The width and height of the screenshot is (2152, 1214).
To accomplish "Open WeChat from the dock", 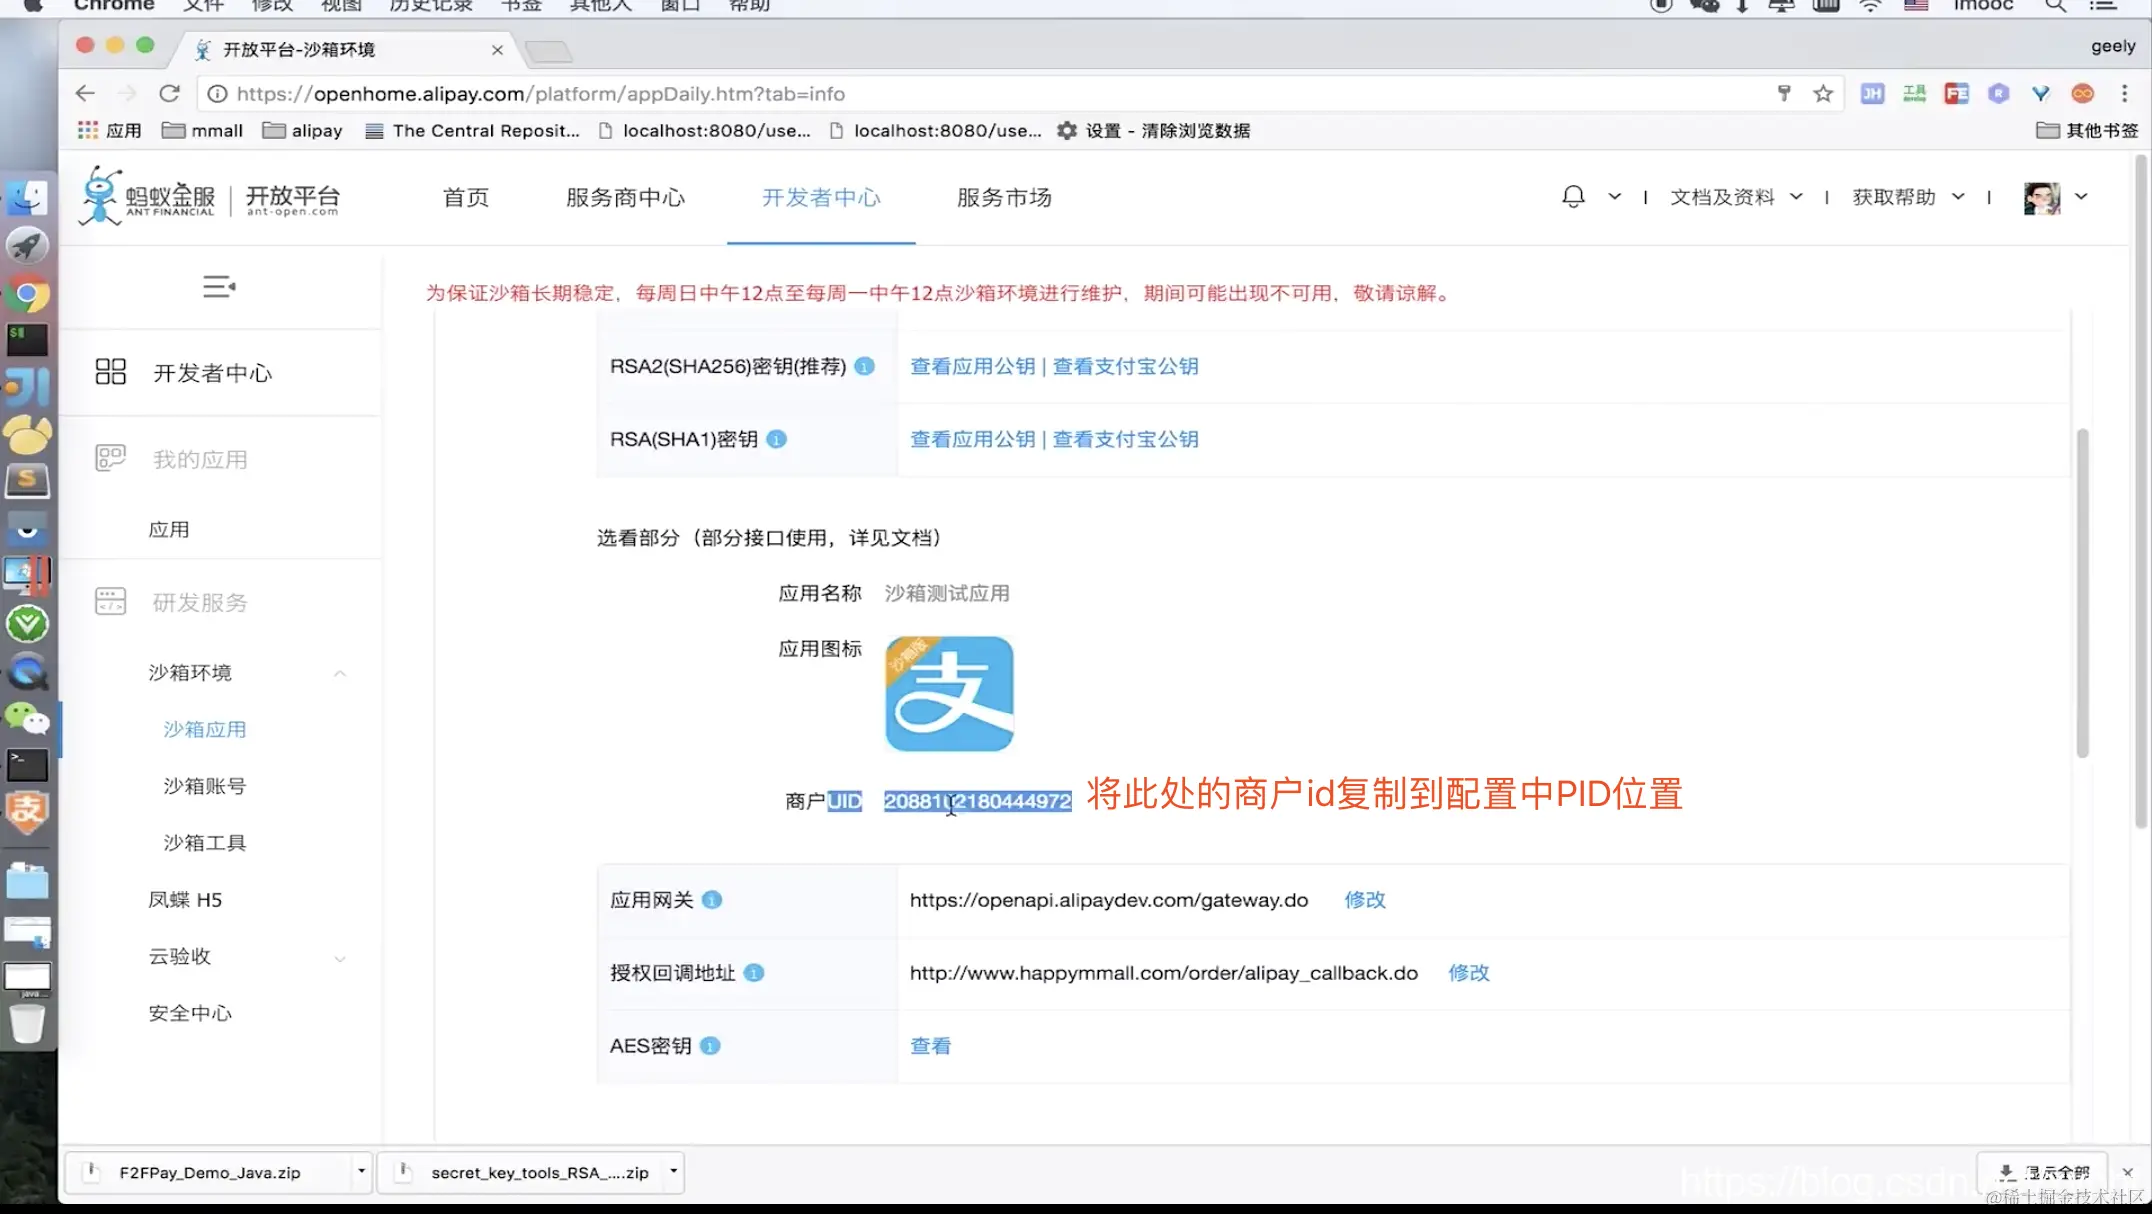I will point(27,718).
